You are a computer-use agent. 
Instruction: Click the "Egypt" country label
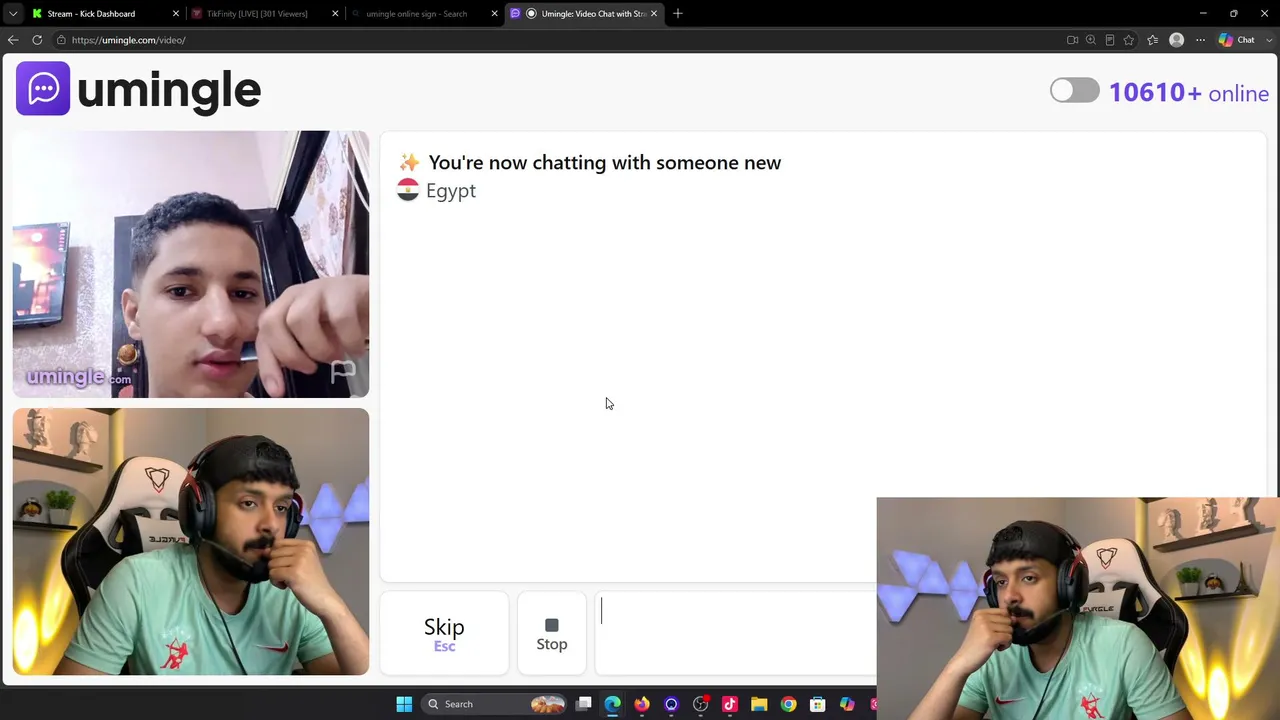451,191
